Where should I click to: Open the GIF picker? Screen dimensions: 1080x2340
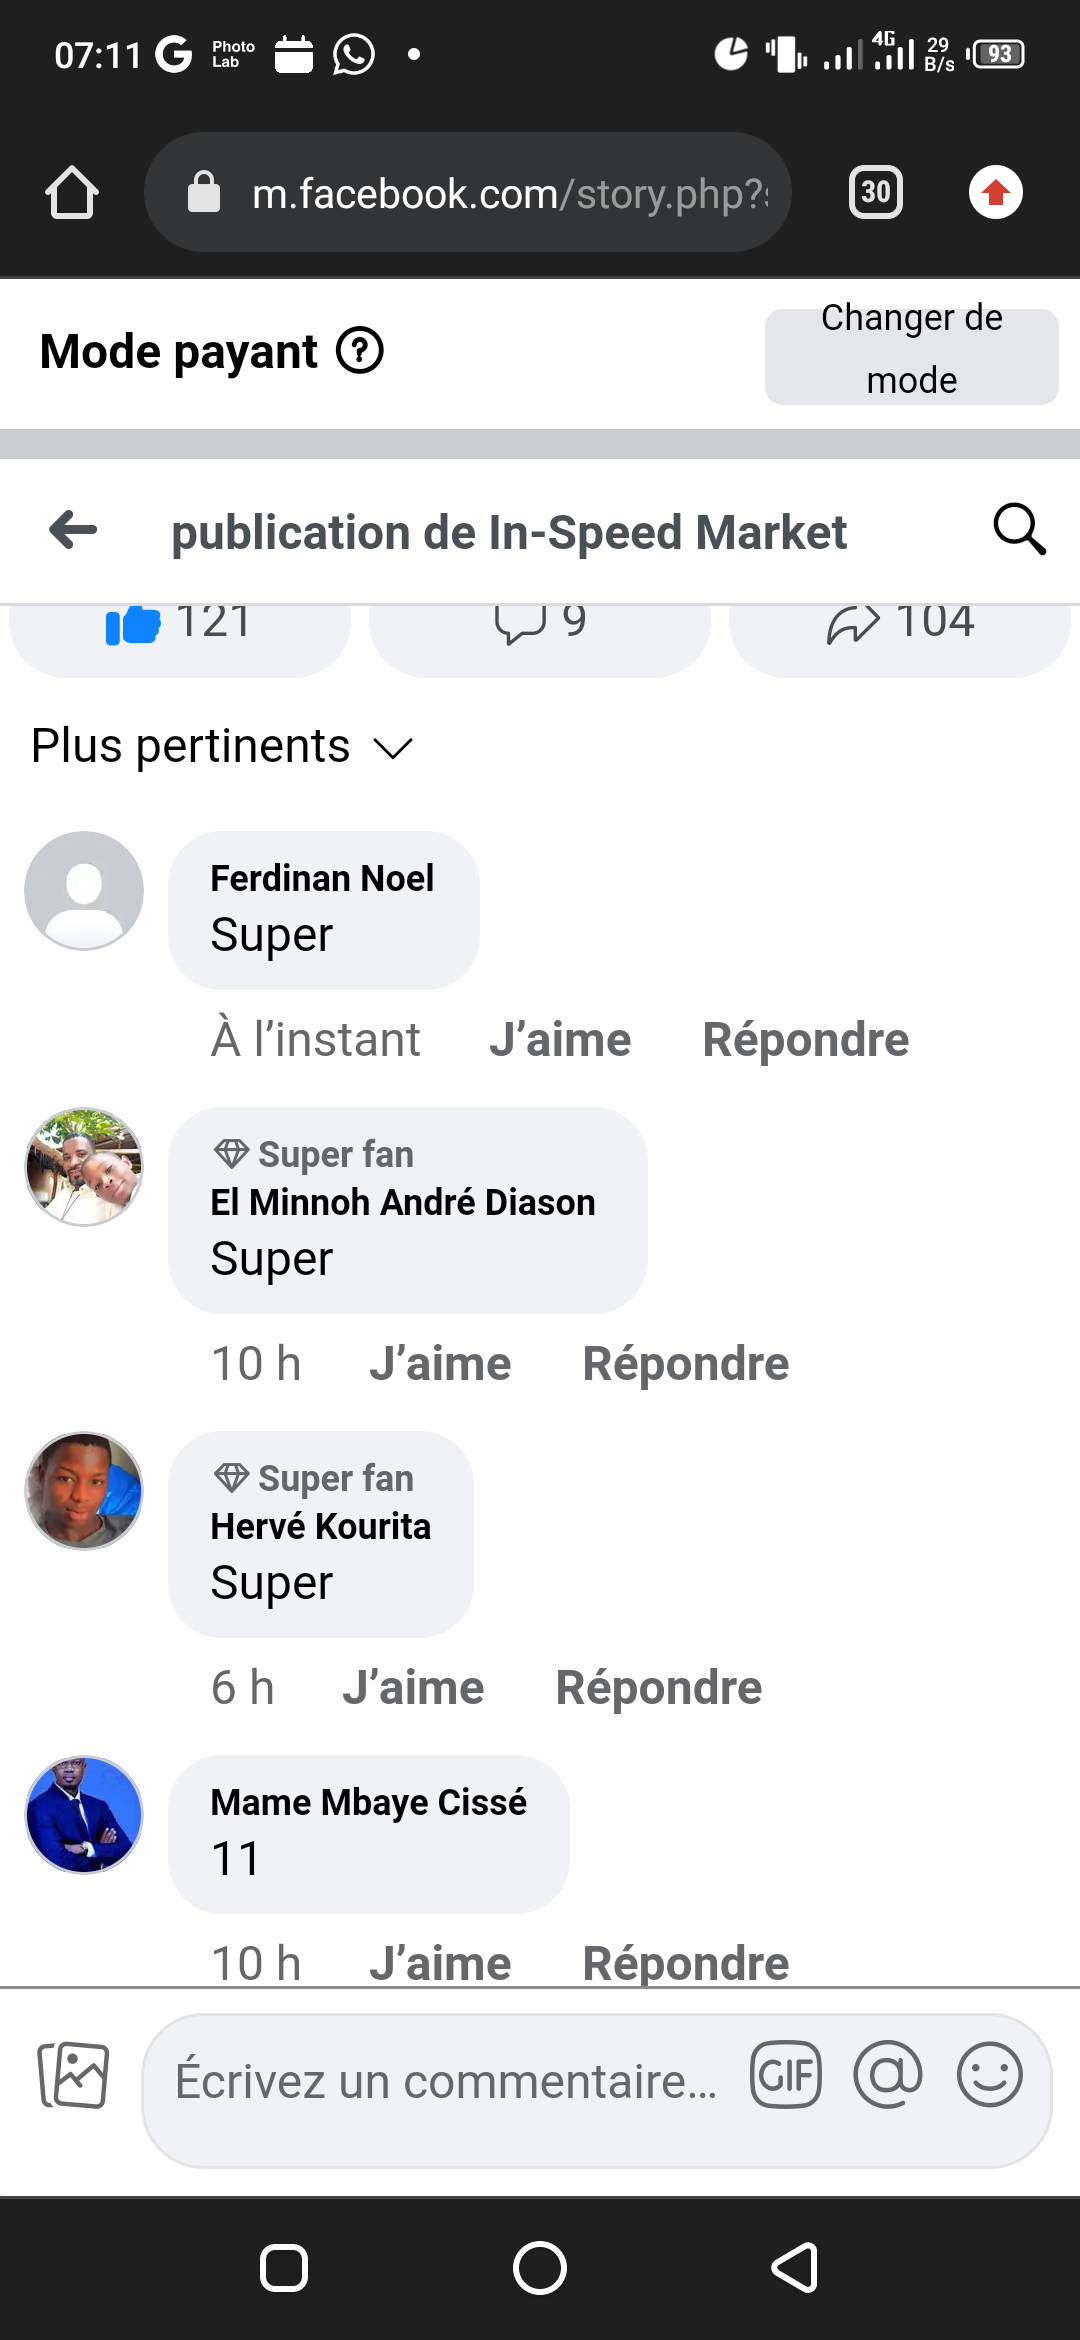786,2075
